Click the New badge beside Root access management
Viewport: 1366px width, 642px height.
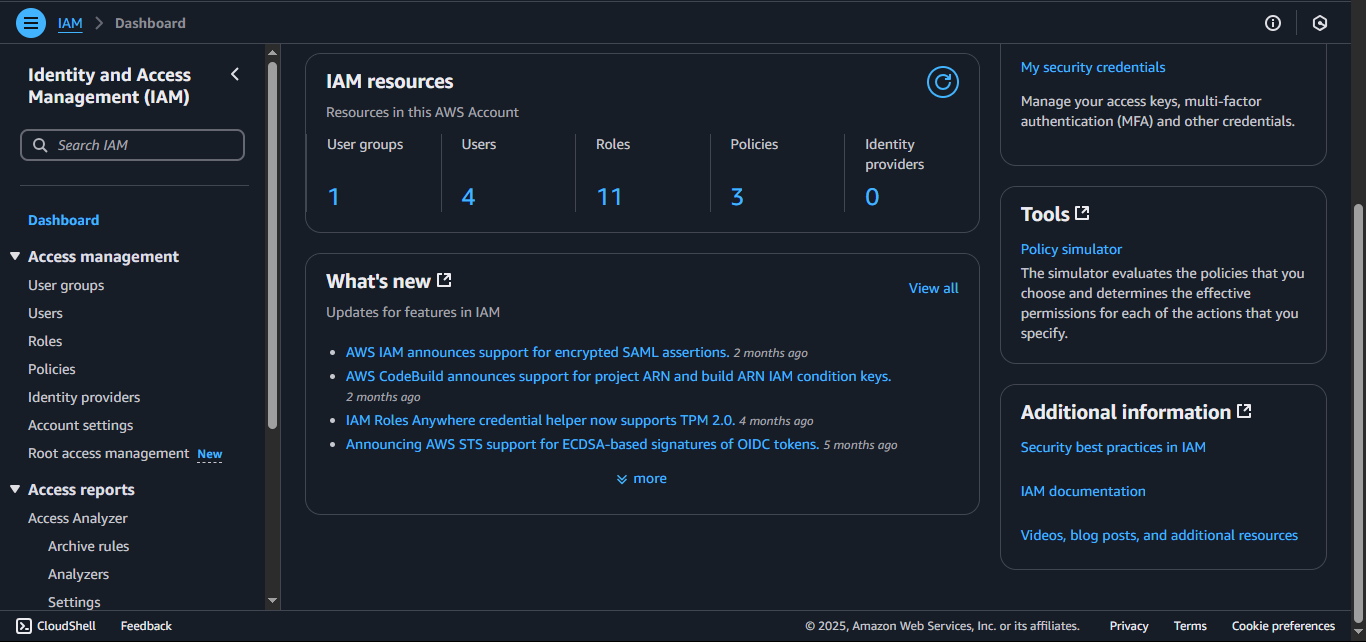[210, 454]
